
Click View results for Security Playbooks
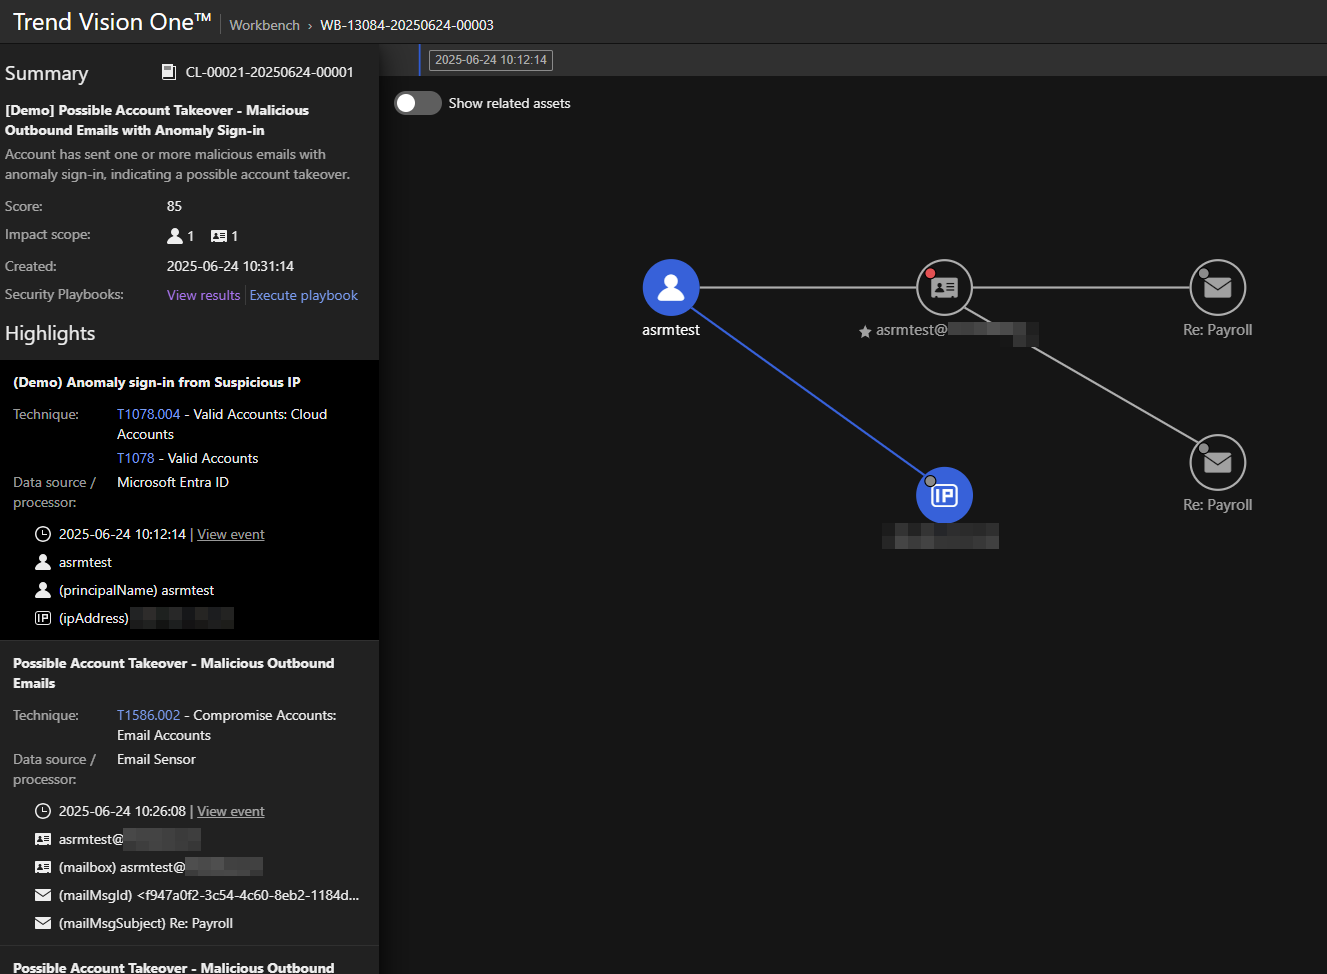tap(203, 295)
